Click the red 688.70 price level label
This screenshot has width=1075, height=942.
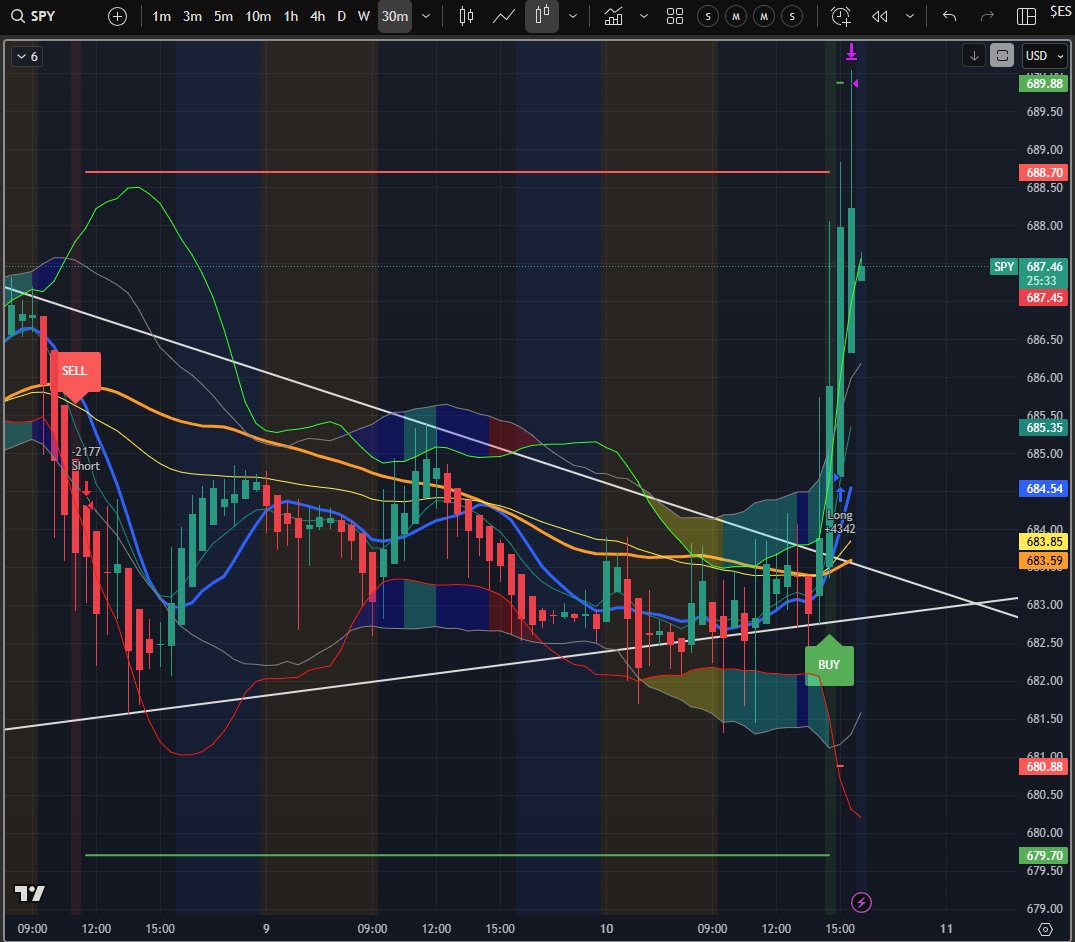pos(1043,172)
